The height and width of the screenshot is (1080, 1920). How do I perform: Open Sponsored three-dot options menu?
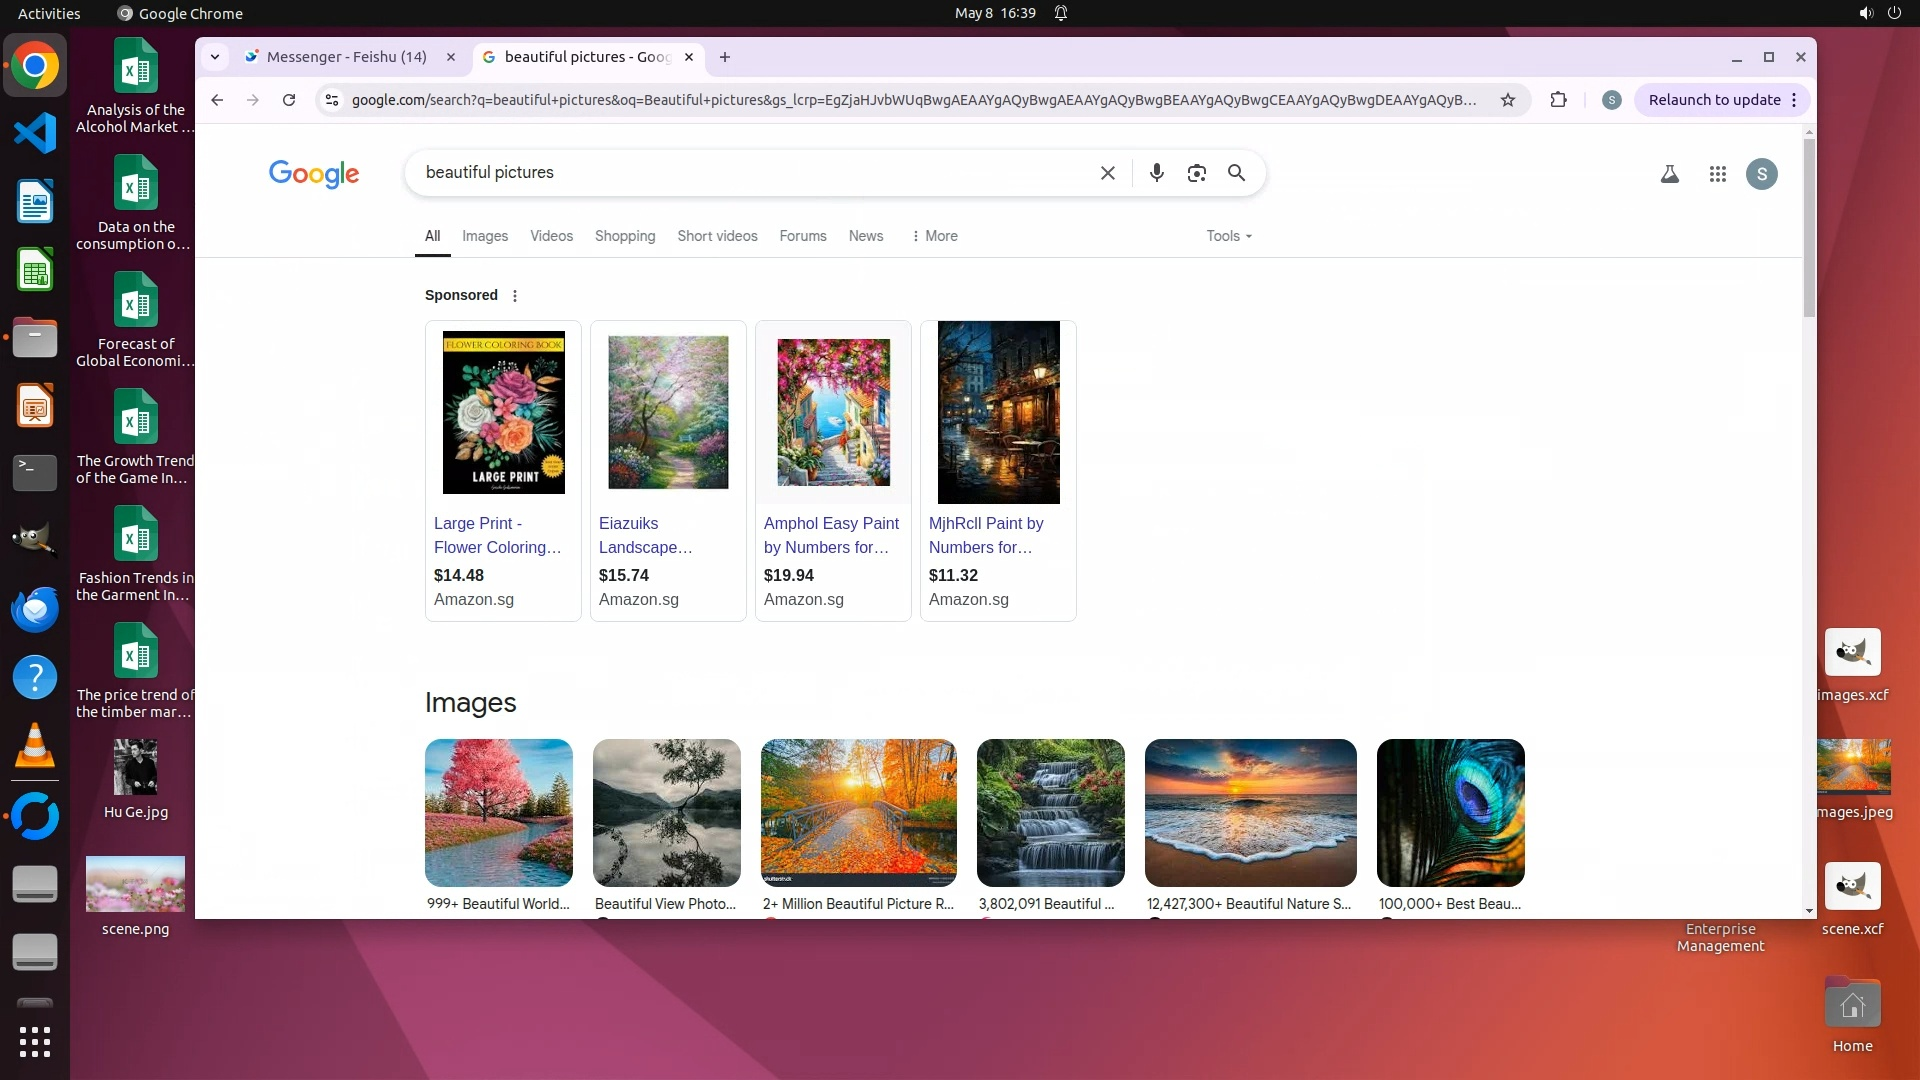tap(515, 295)
